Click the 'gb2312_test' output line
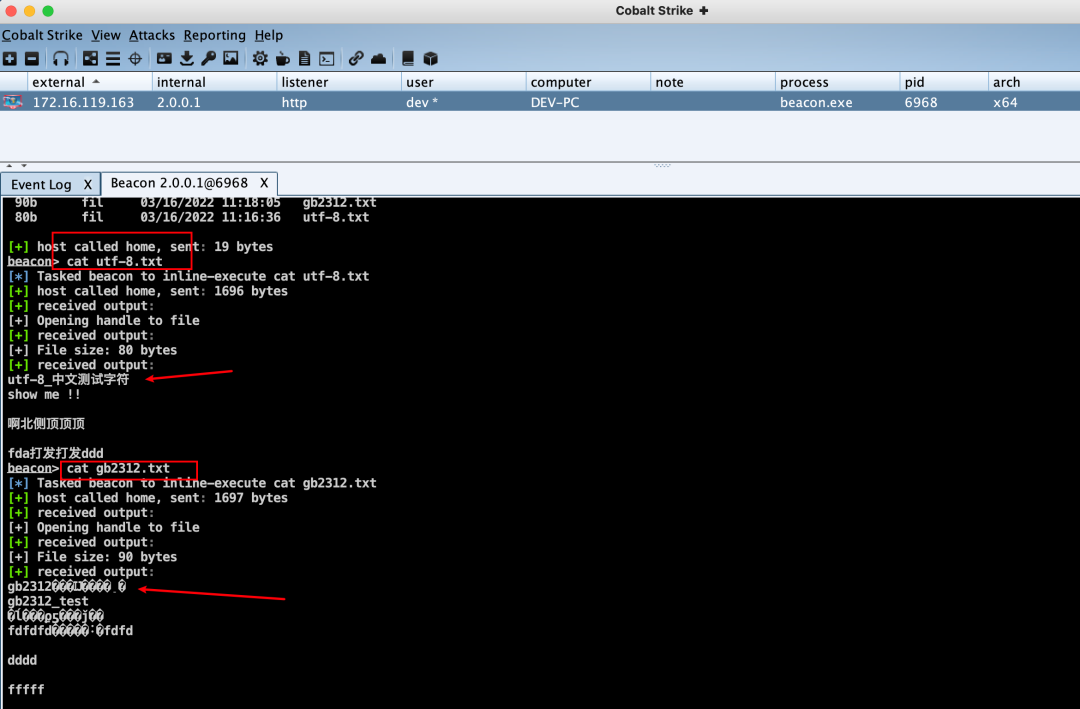1080x709 pixels. 48,602
